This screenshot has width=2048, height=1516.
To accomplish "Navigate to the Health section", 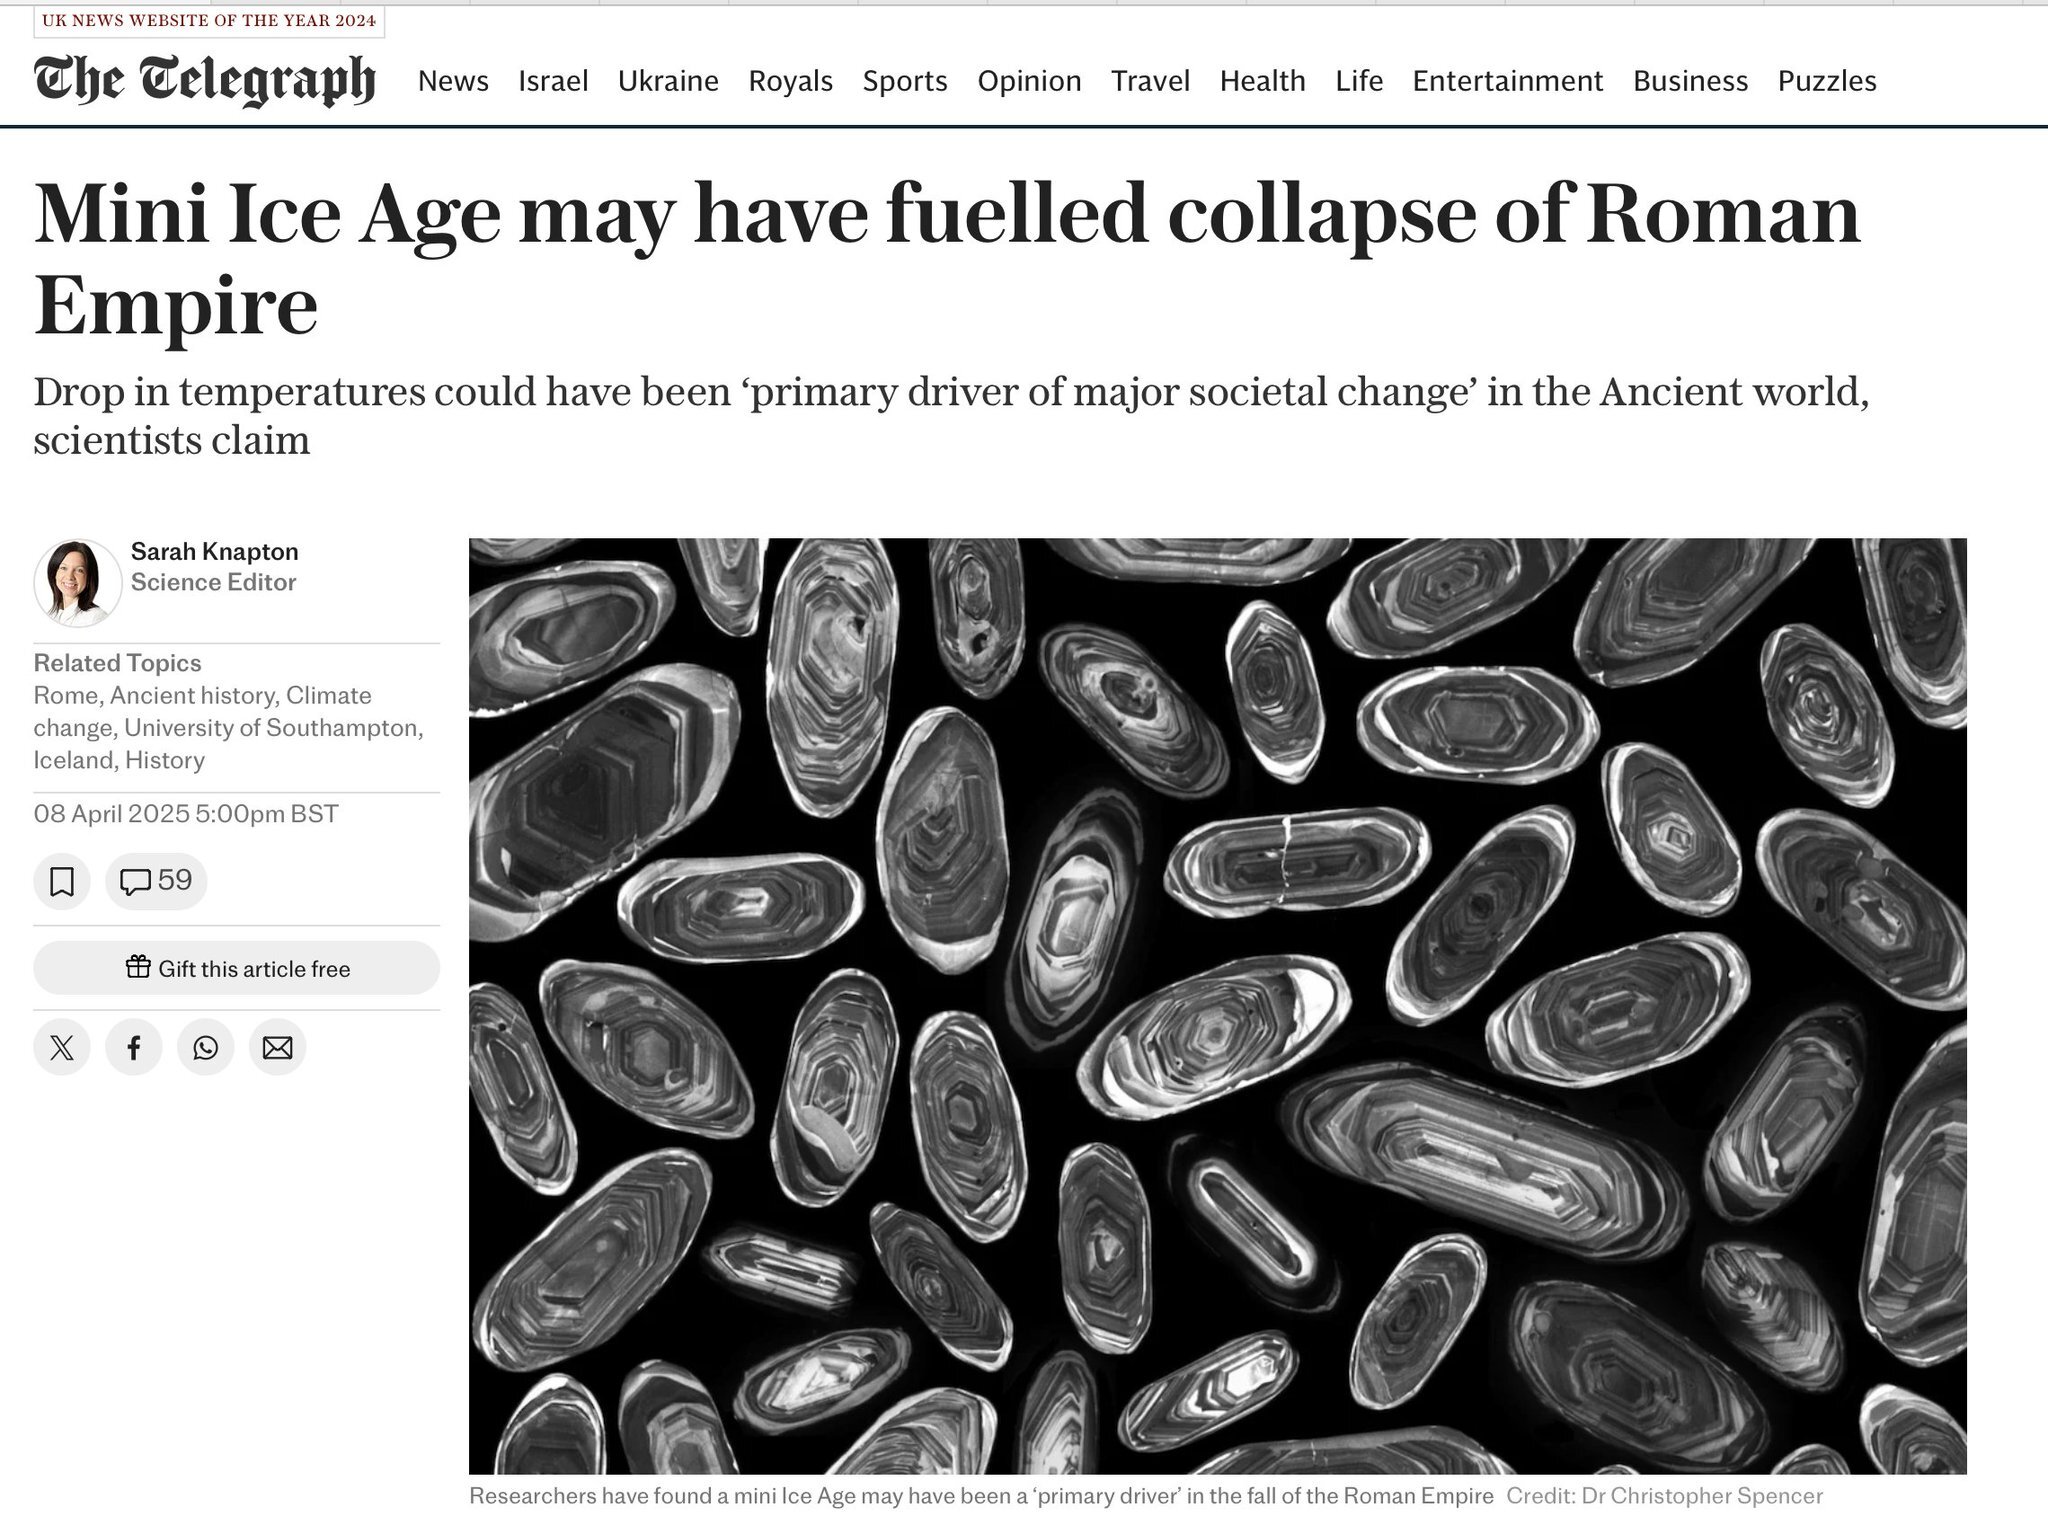I will tap(1262, 81).
